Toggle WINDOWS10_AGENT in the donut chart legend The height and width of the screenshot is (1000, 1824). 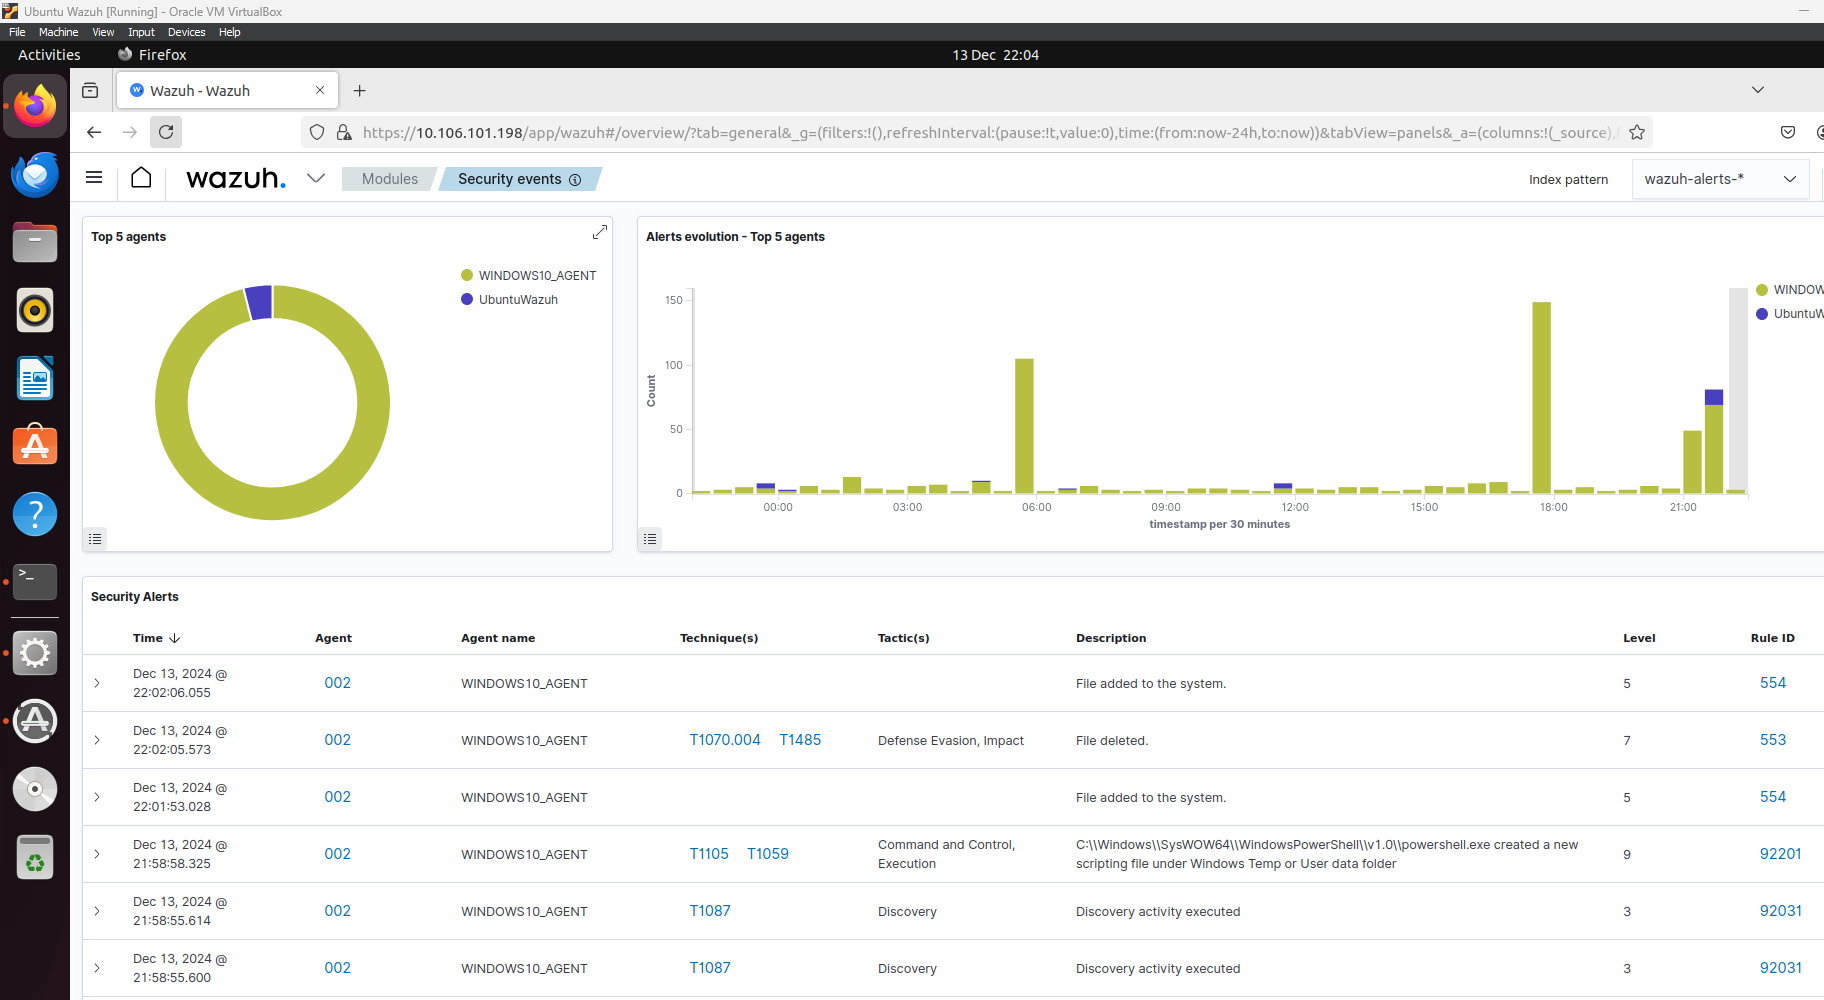click(x=529, y=275)
